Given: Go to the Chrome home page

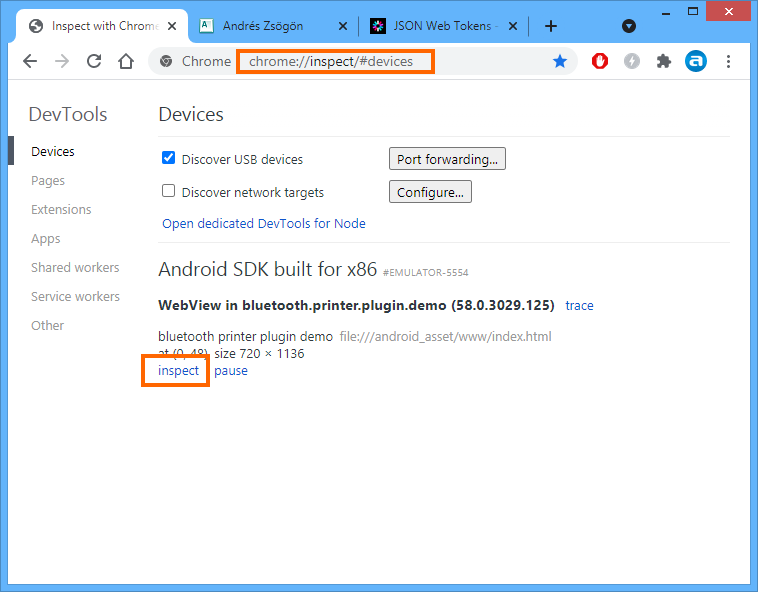Looking at the screenshot, I should 126,61.
